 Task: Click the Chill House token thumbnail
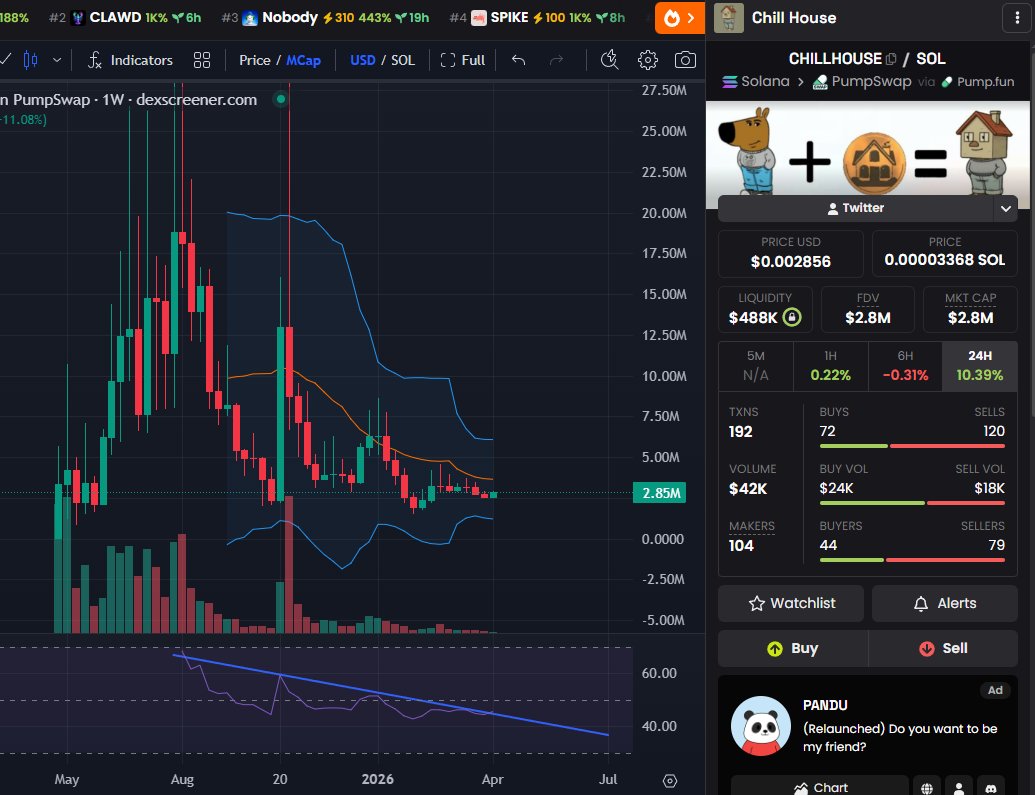point(728,17)
